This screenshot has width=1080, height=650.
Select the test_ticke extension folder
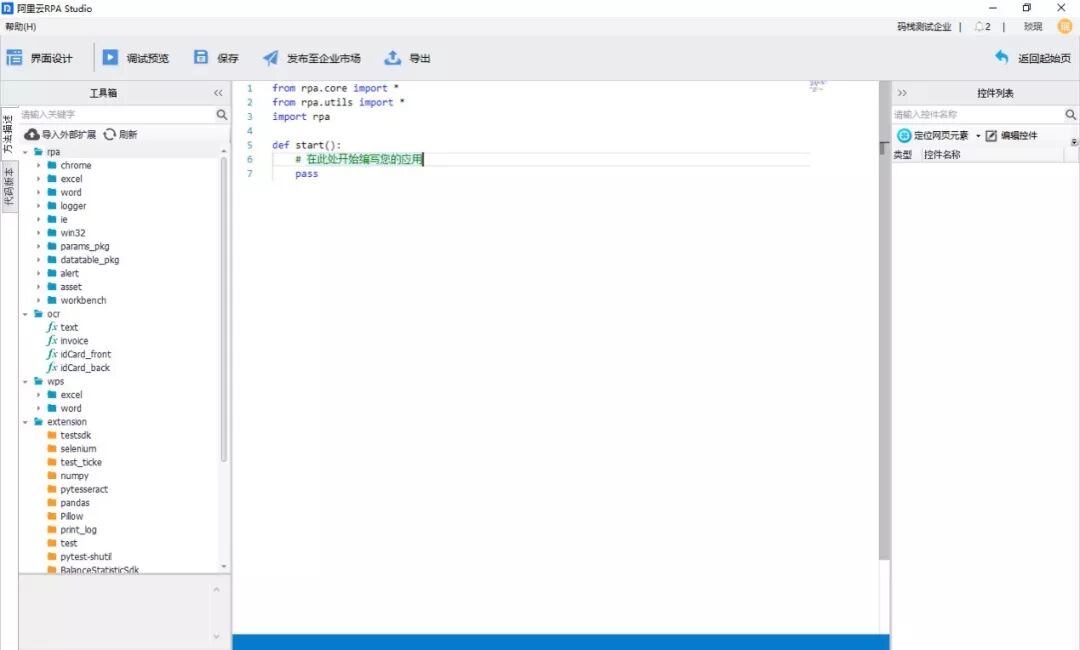[x=74, y=462]
